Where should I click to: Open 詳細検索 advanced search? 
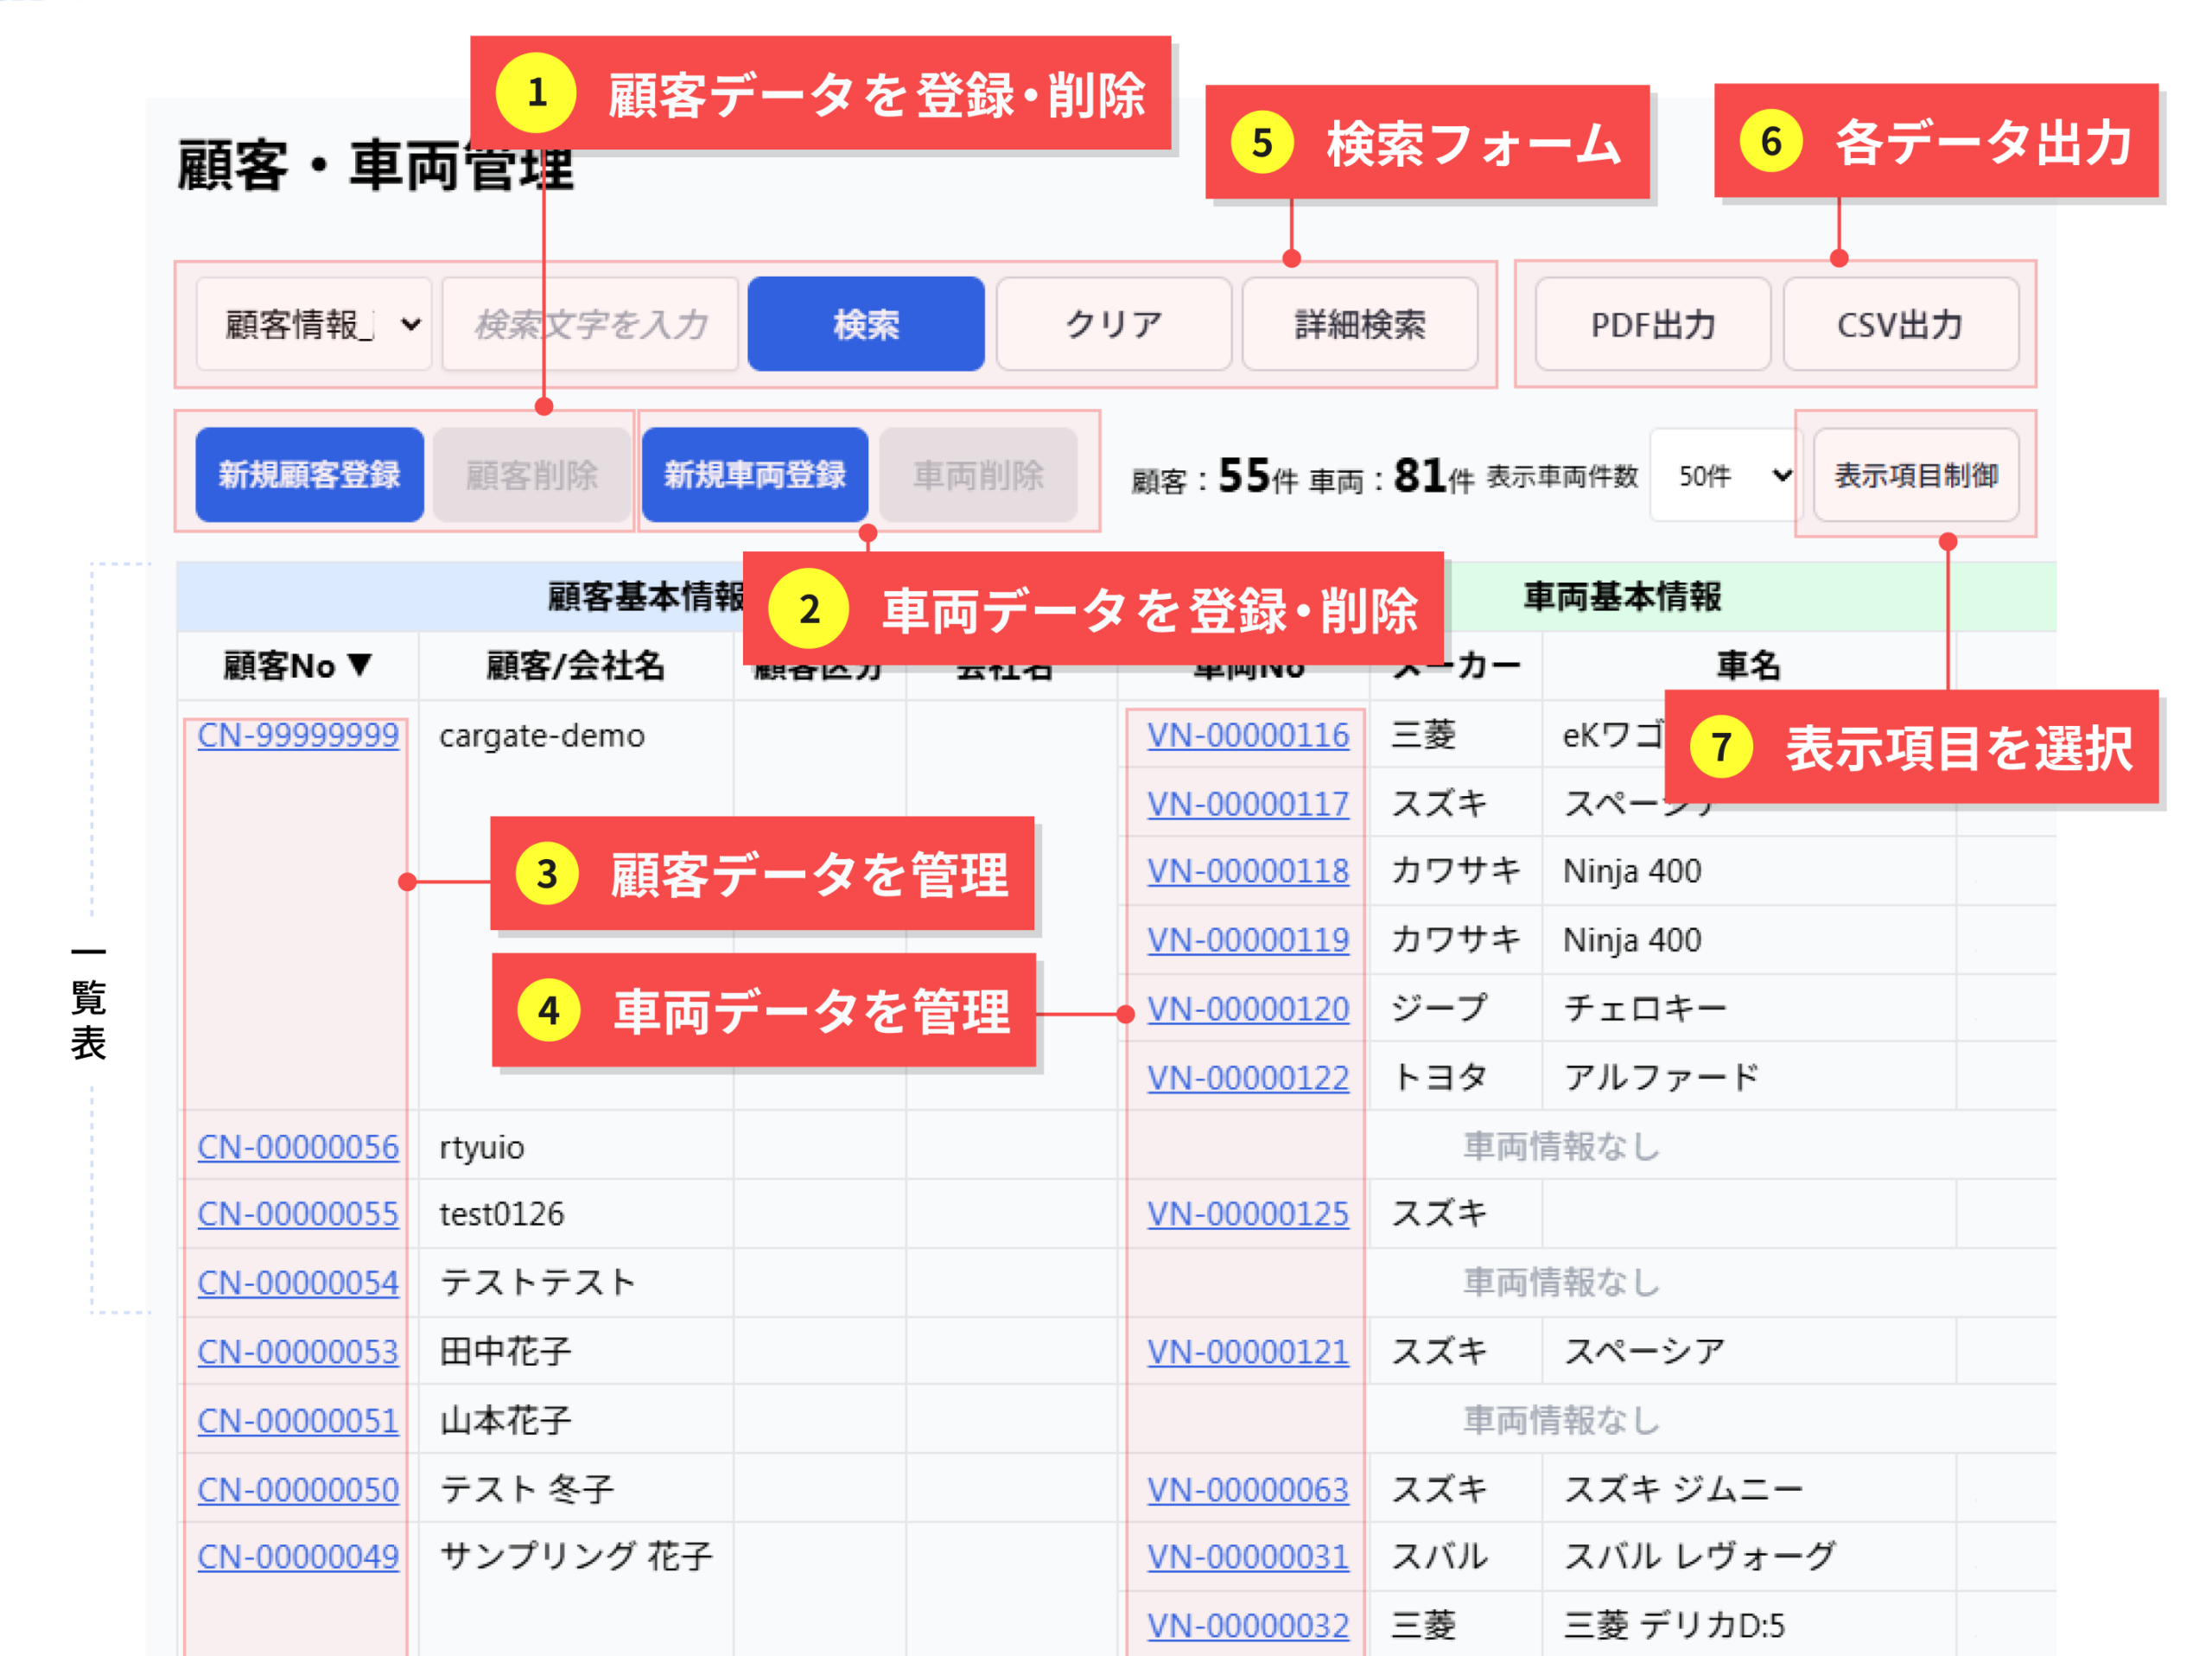pos(1359,324)
